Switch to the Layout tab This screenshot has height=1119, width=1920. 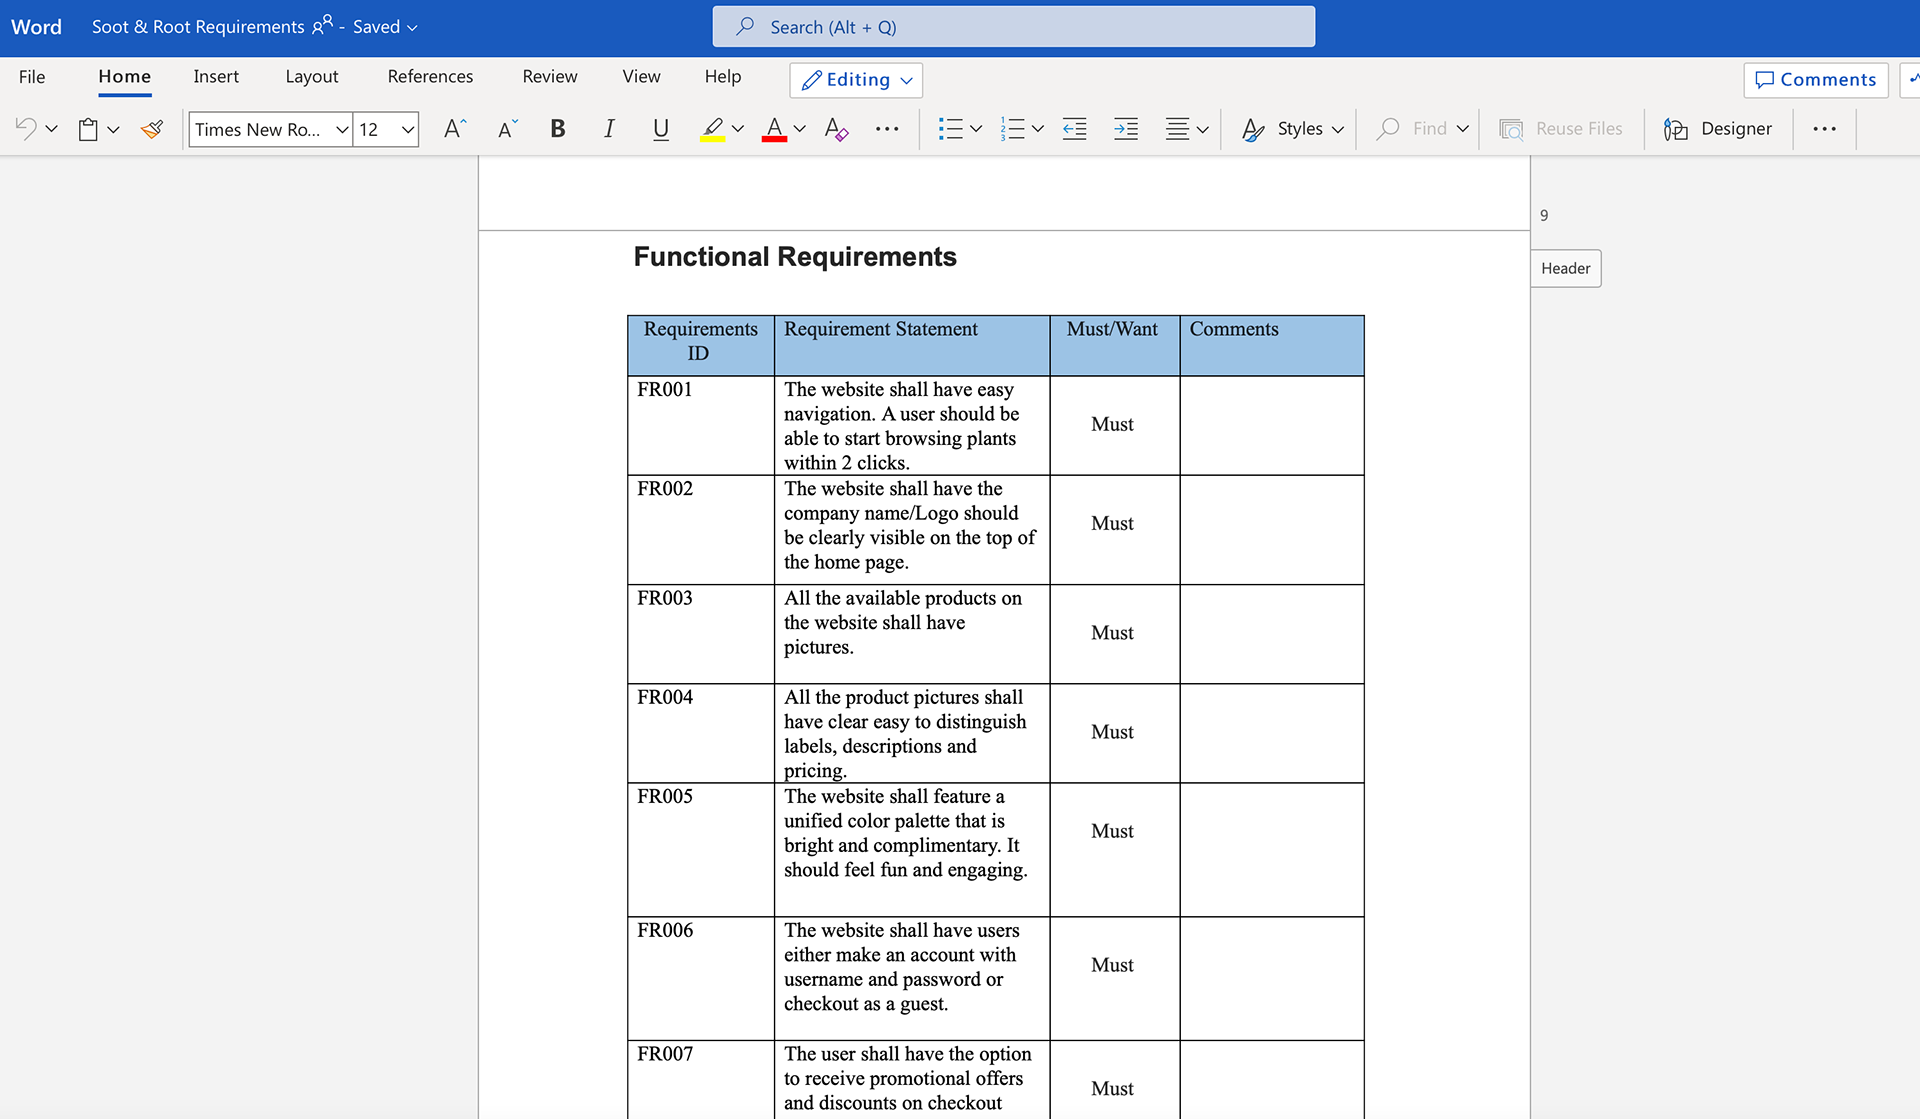[x=312, y=77]
